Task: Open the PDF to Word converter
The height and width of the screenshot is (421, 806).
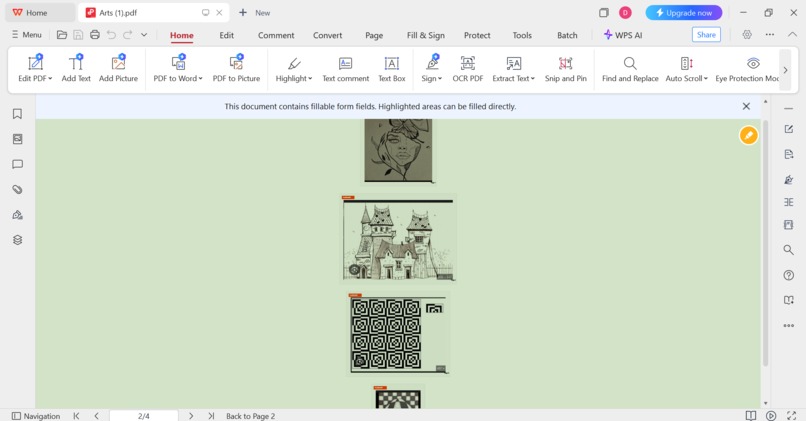Action: click(x=178, y=69)
